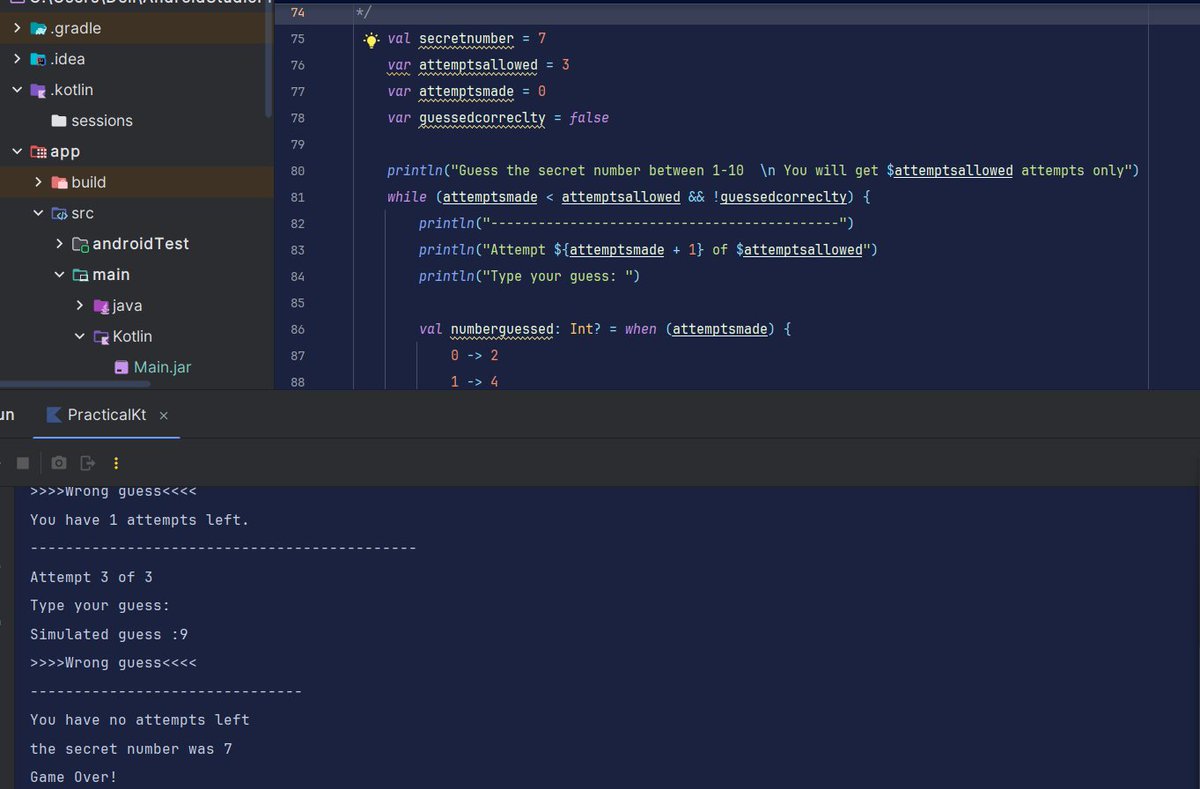
Task: Click the yellow lightbulb intention icon on line 75
Action: (370, 38)
